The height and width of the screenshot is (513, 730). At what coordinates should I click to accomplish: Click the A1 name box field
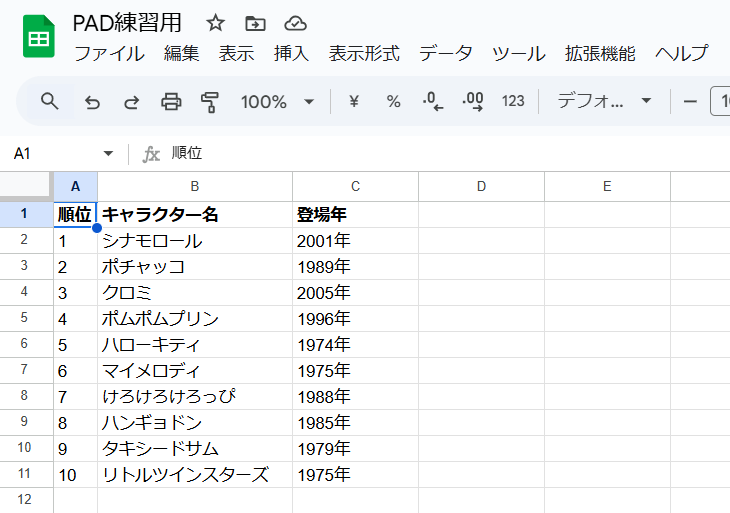point(63,153)
